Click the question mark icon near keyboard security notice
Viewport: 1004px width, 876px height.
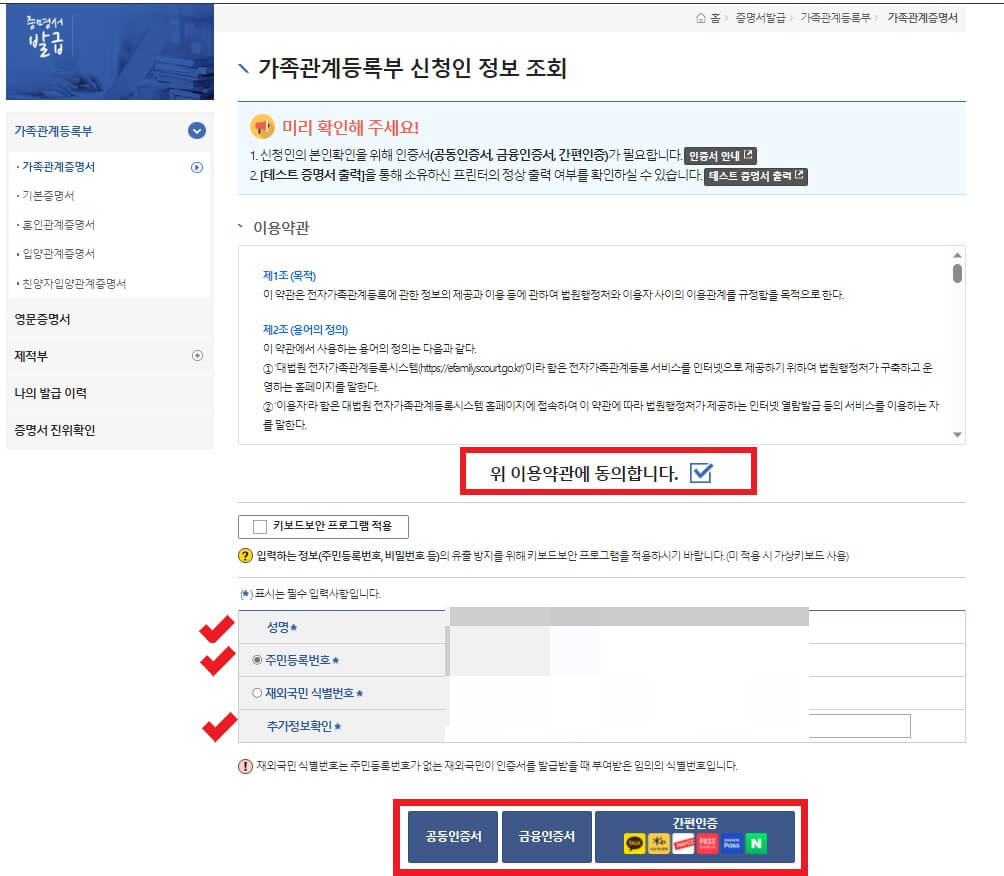click(x=244, y=556)
